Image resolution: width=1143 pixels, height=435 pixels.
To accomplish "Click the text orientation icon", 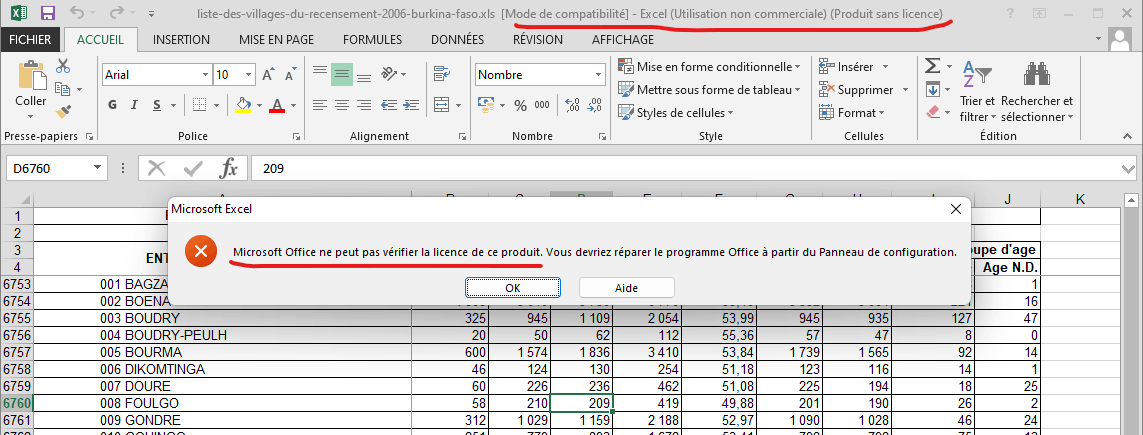I will (390, 74).
